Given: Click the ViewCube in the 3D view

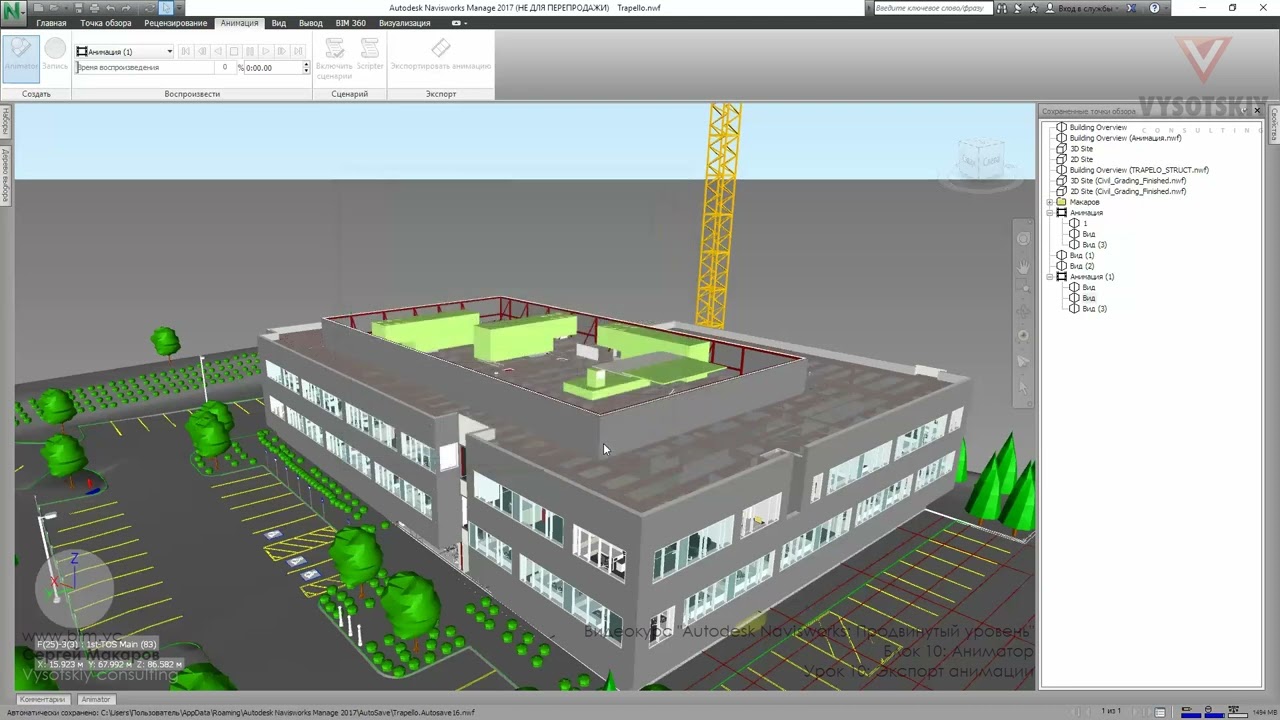Looking at the screenshot, I should pos(979,160).
